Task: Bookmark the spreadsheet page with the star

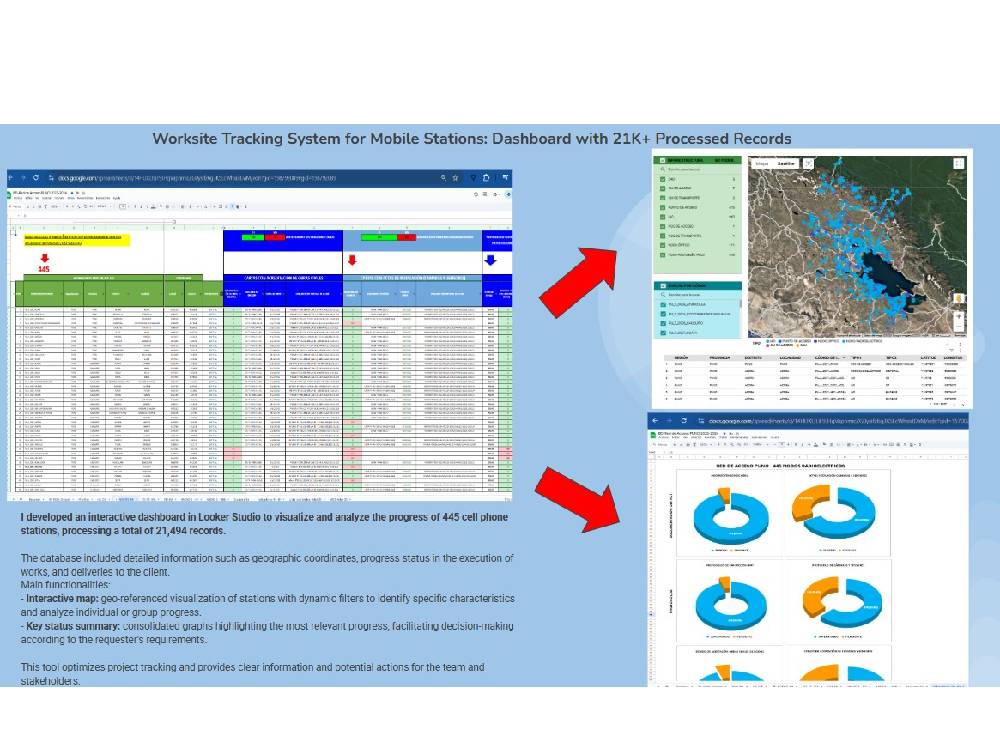Action: 455,178
